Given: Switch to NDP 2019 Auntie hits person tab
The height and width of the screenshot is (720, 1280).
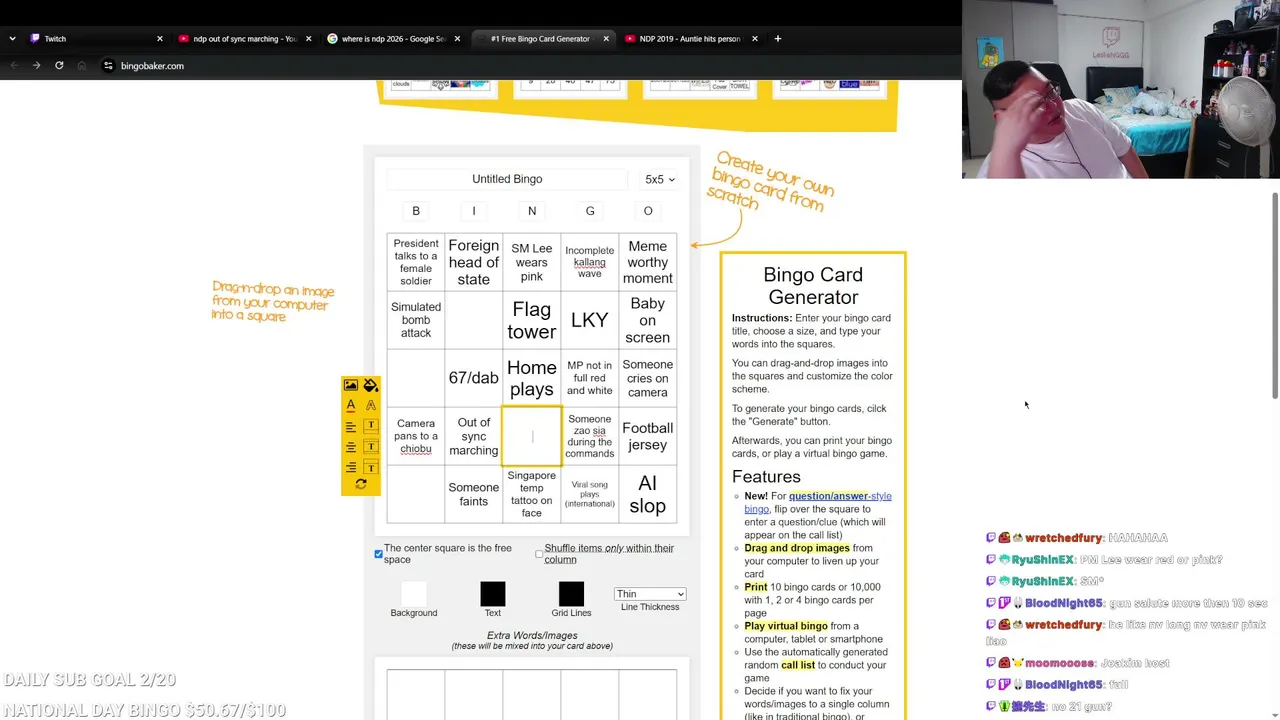Looking at the screenshot, I should (691, 39).
